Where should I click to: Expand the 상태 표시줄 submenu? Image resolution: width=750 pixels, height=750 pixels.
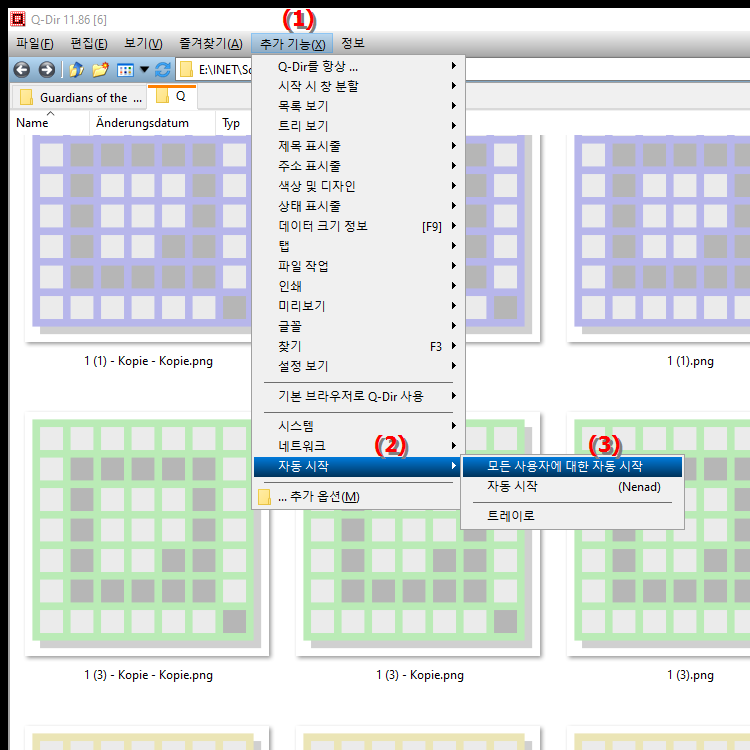358,206
